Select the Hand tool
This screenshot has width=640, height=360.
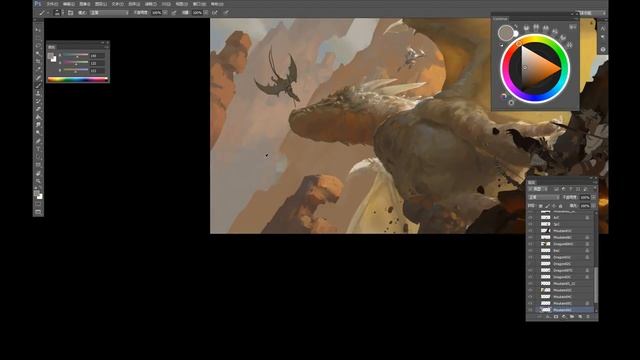(x=38, y=173)
